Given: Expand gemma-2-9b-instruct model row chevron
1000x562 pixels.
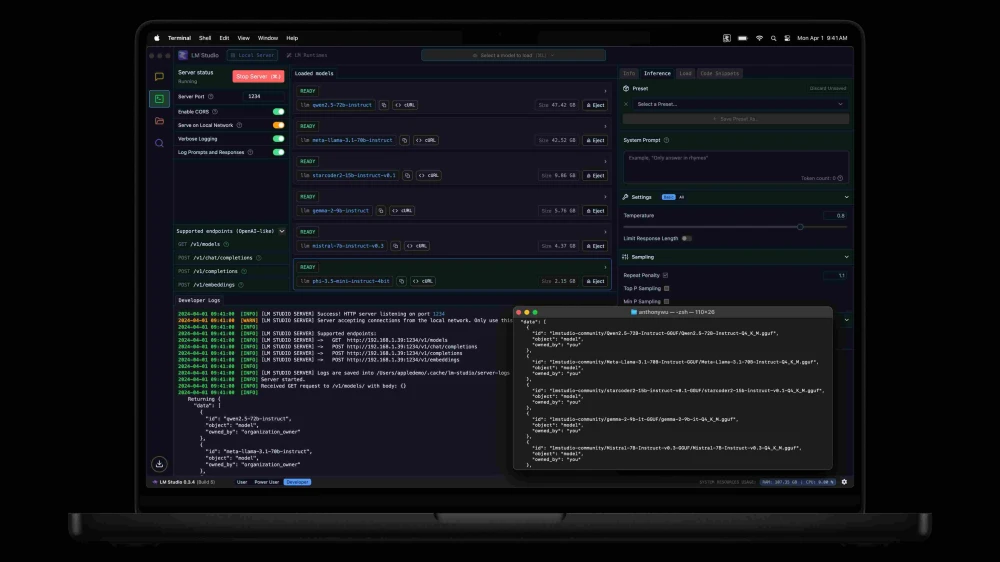Looking at the screenshot, I should 605,196.
